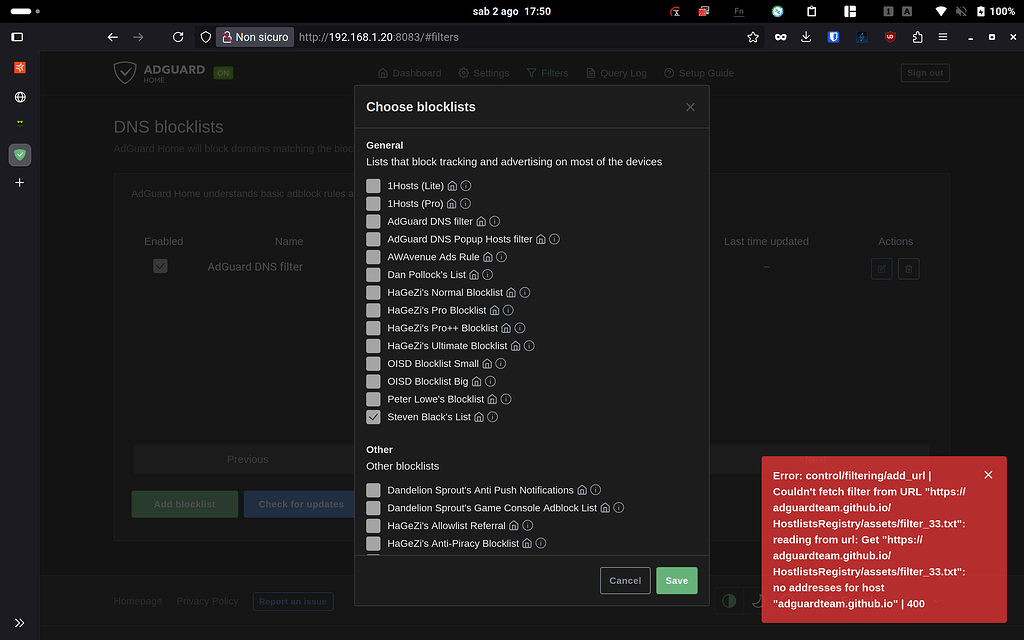Open homepage icon for HaGeZi's Allowlist Referral
Screen dimensions: 1024x640
(513, 526)
